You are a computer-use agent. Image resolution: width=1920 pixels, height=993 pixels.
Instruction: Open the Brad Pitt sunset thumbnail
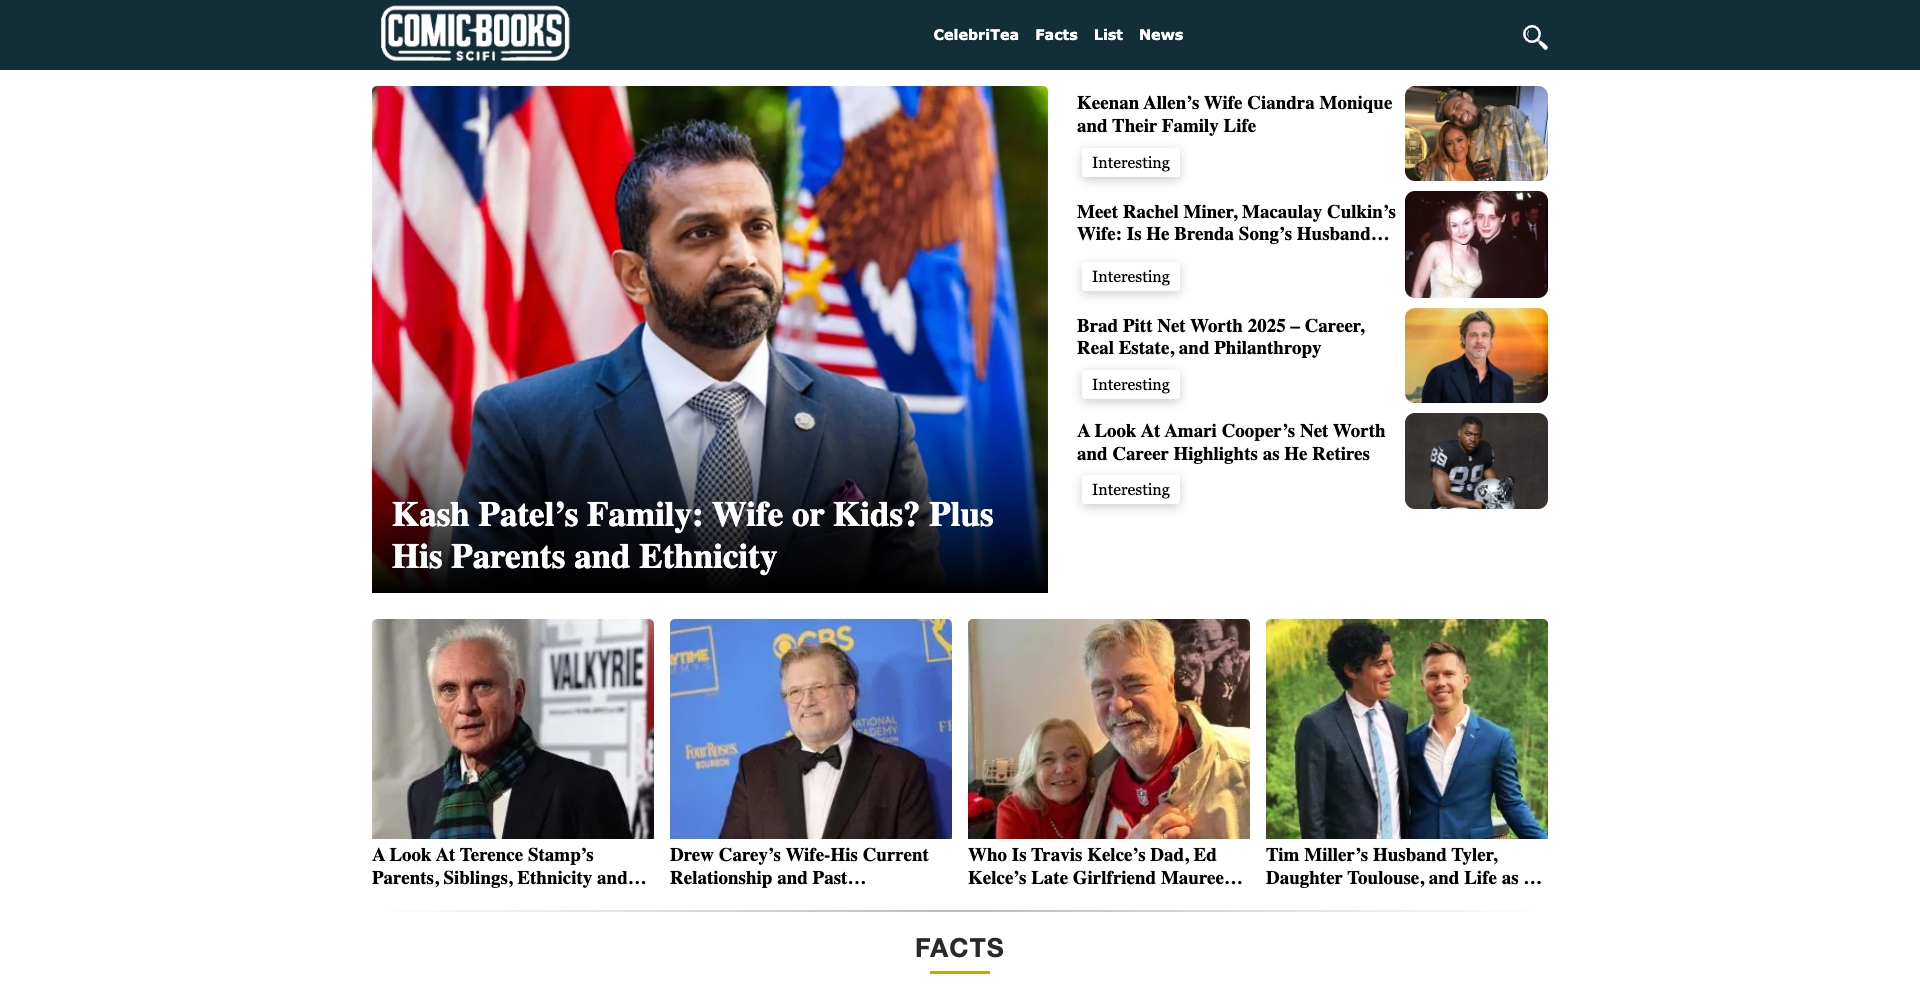[1476, 355]
